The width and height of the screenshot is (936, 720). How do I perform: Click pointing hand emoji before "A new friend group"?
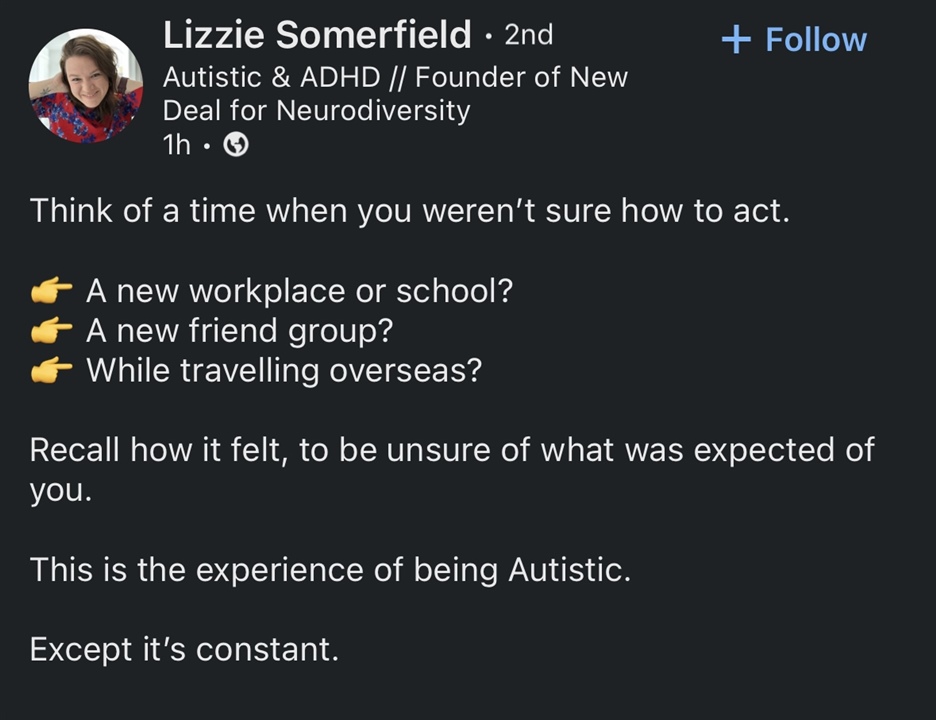click(51, 331)
